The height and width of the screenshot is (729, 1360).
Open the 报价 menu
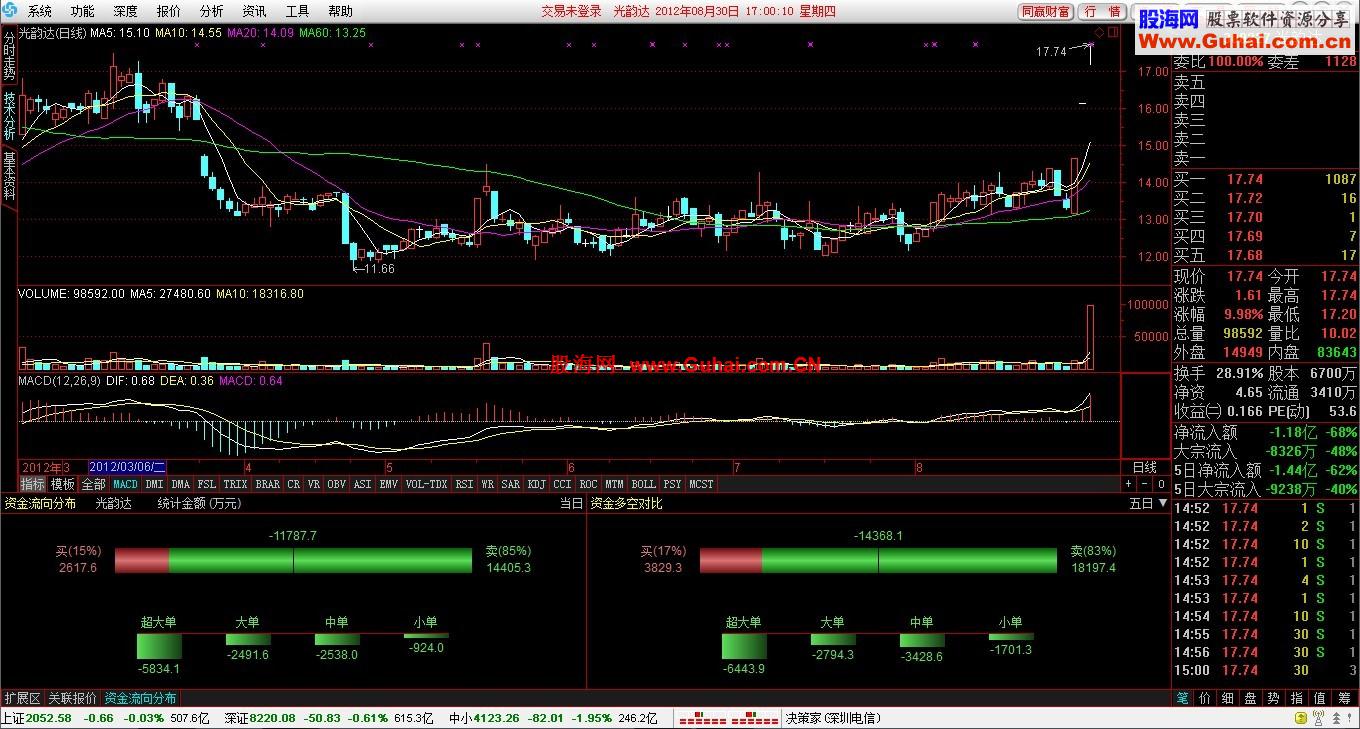[168, 12]
